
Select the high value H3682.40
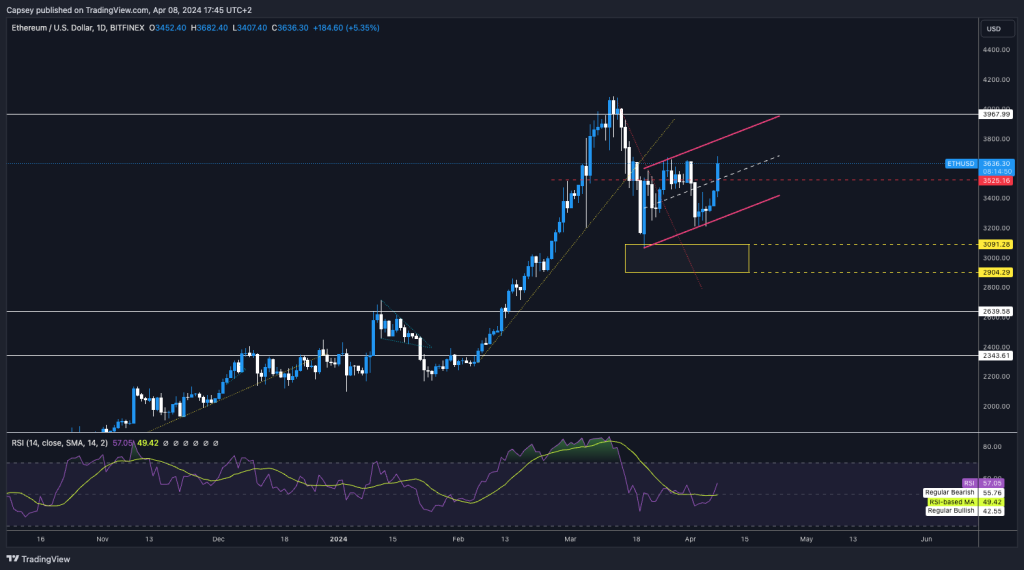pyautogui.click(x=209, y=28)
